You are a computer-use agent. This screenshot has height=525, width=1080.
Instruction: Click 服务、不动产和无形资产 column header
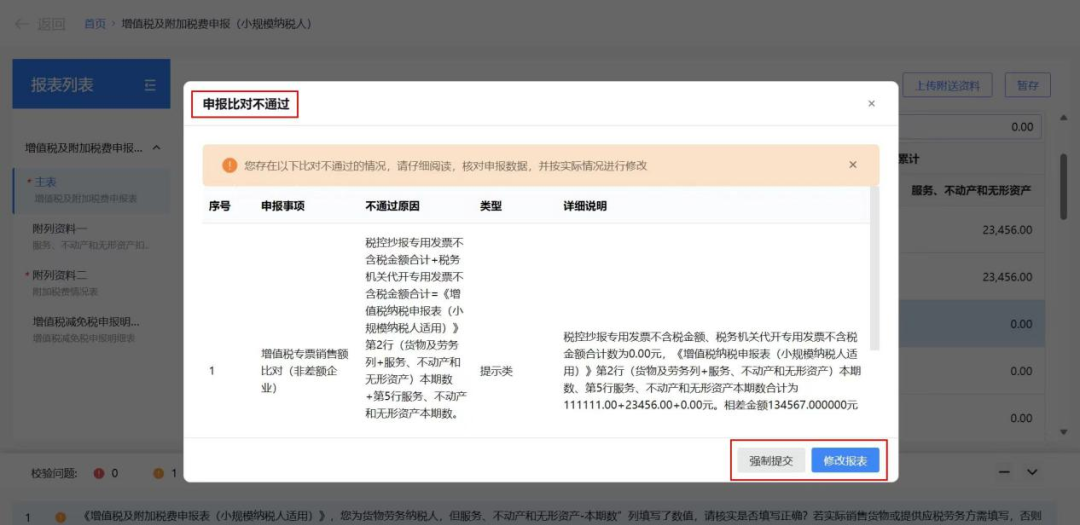[971, 190]
